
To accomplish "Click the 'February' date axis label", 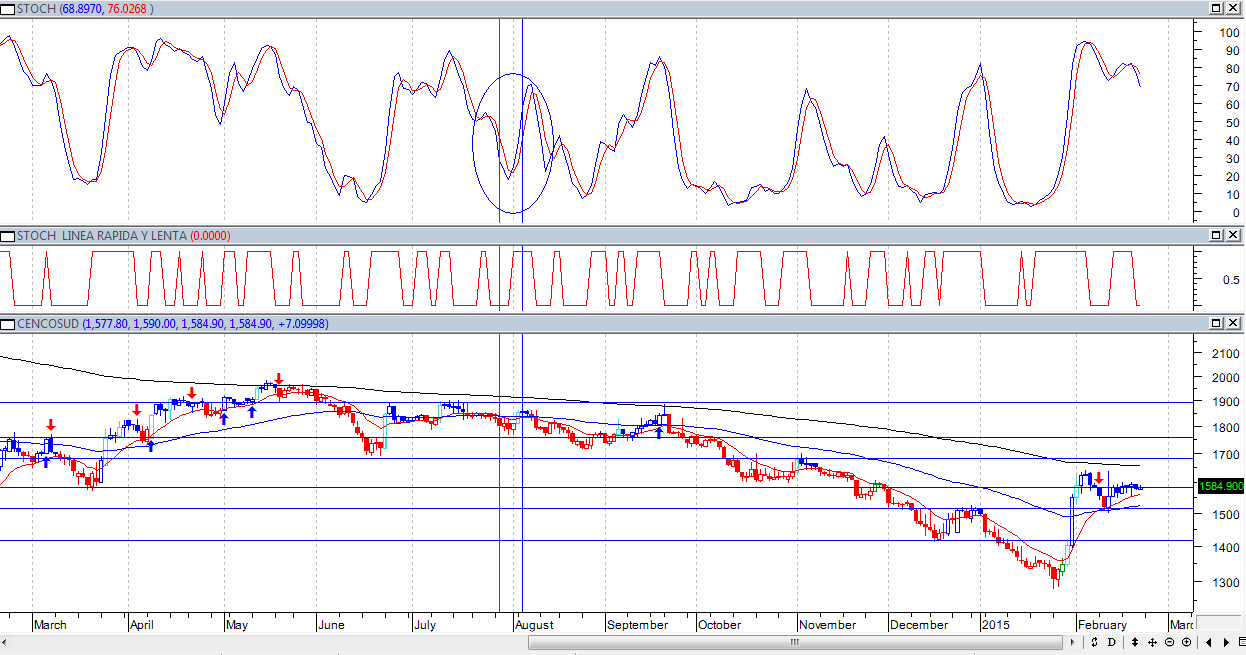I will coord(1102,625).
